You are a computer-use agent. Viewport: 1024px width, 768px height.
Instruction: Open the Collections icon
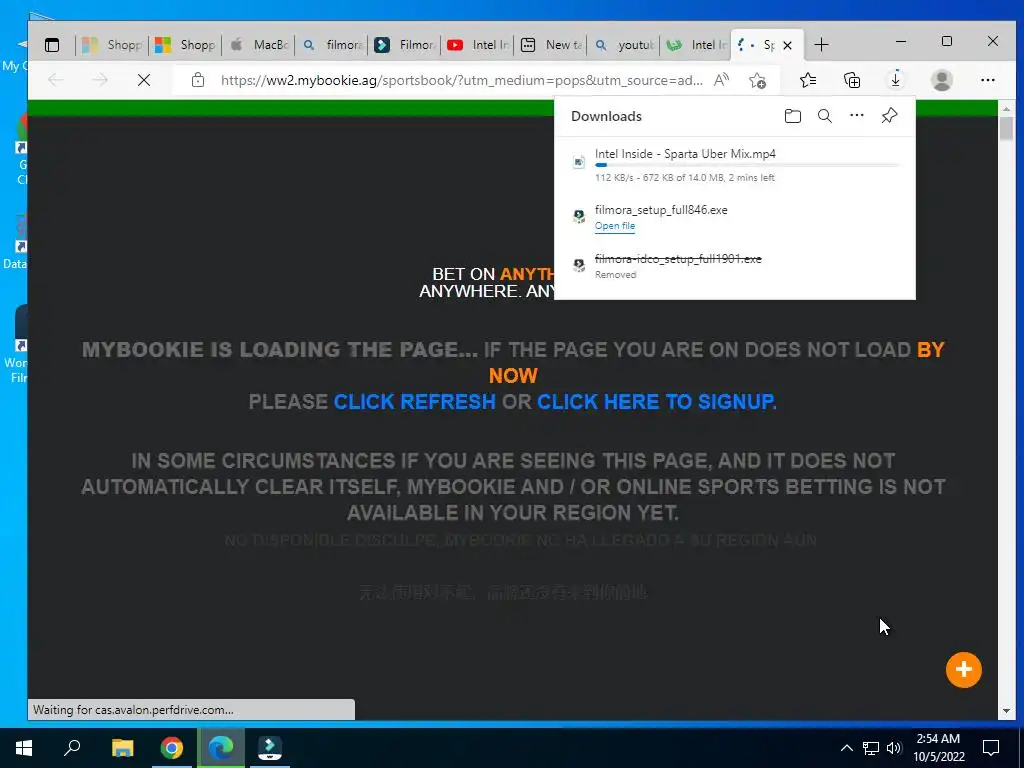click(852, 80)
